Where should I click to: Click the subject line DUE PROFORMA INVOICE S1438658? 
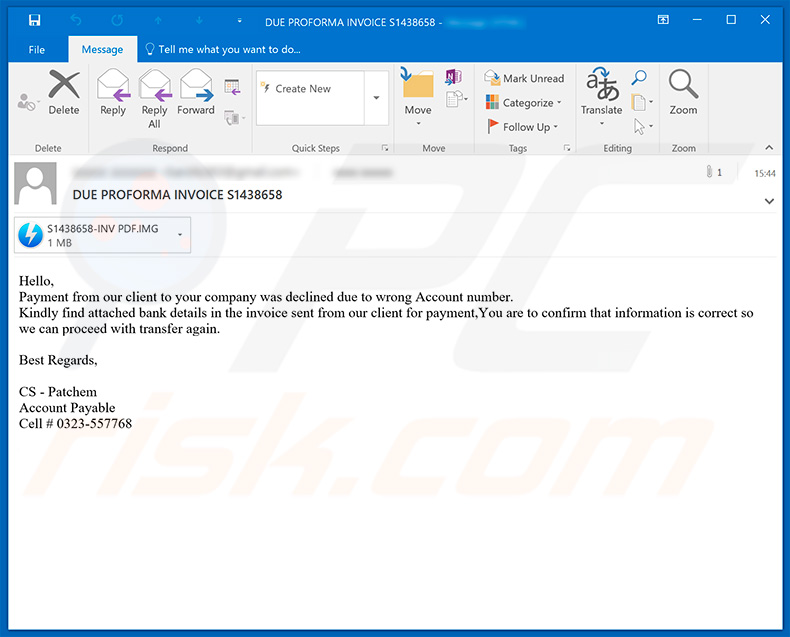177,195
